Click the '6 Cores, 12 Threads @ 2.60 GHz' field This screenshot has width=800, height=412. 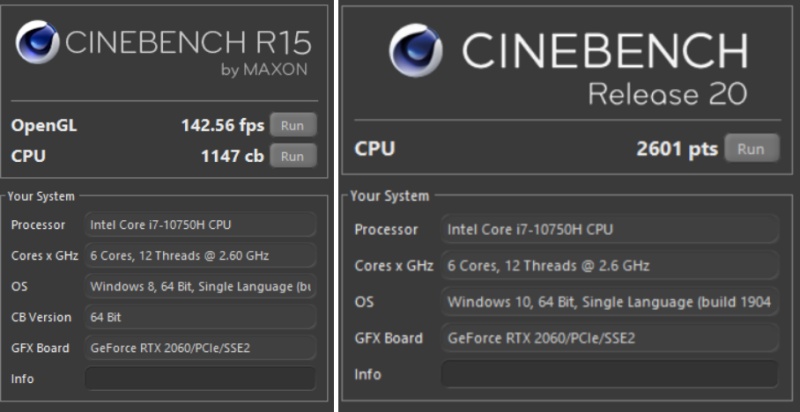(x=200, y=255)
